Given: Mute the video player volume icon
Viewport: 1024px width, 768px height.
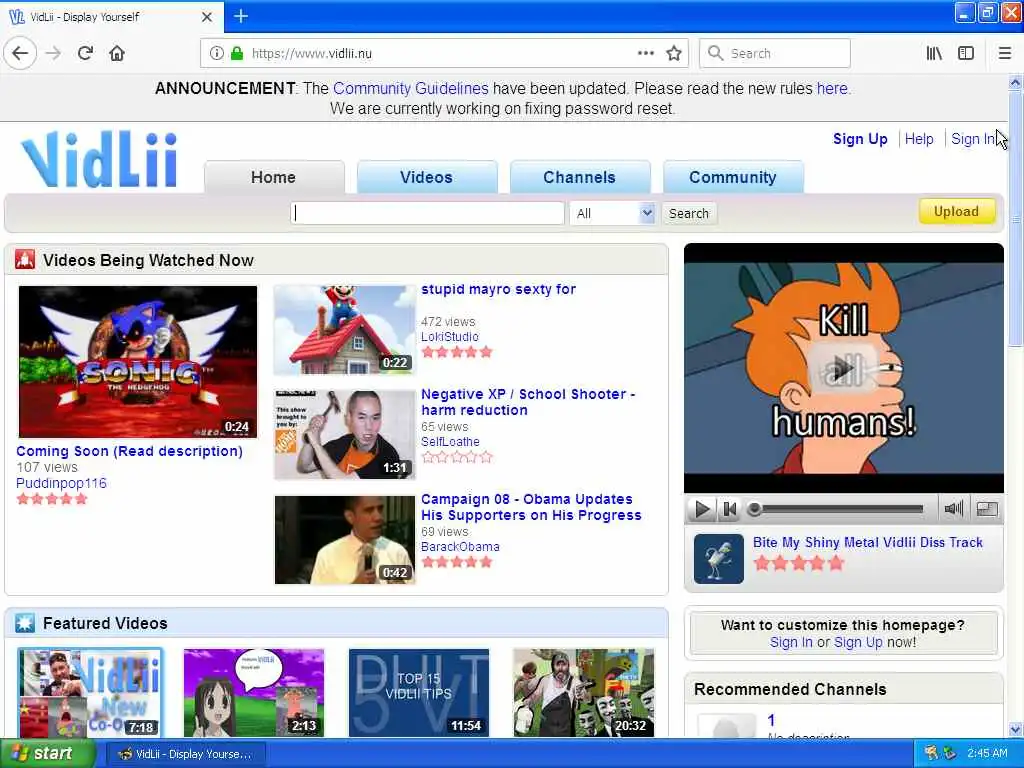Looking at the screenshot, I should click(953, 509).
